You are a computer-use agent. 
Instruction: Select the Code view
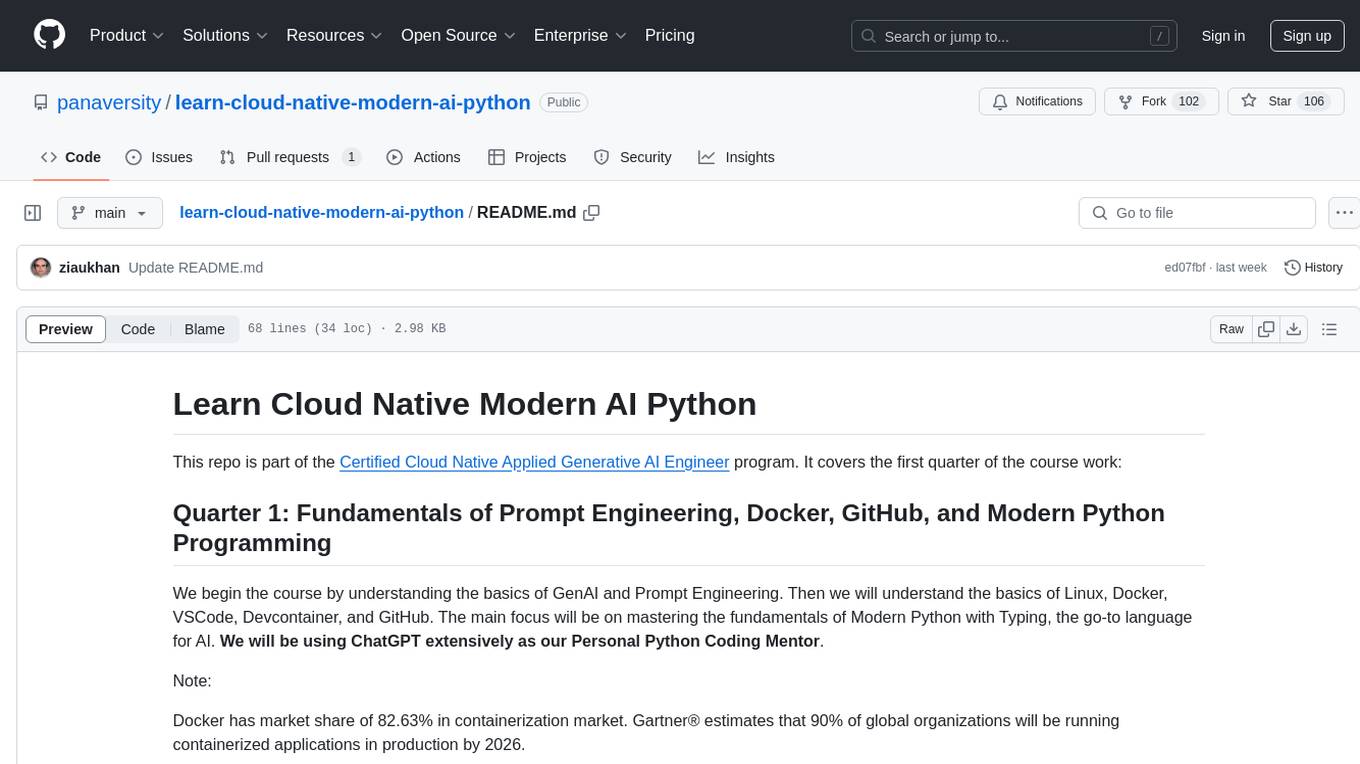pos(138,329)
